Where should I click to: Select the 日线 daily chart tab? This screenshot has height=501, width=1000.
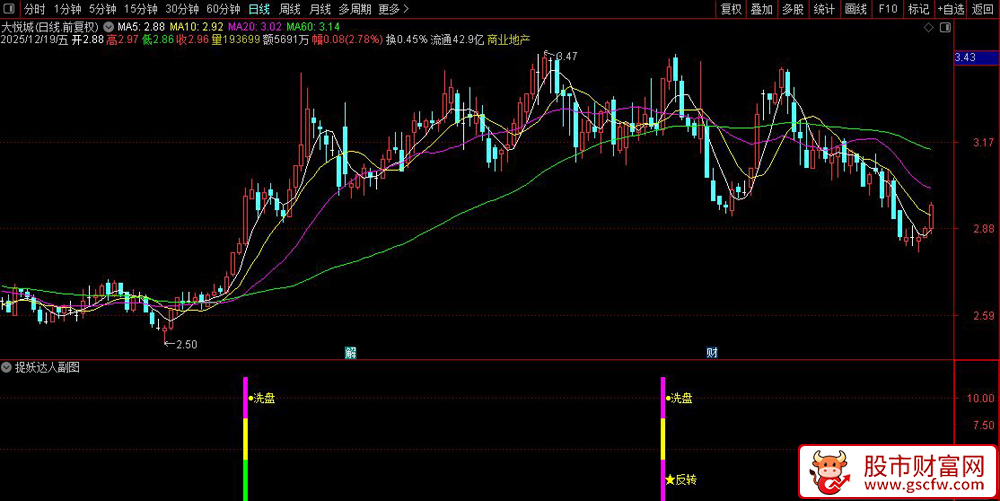point(258,9)
